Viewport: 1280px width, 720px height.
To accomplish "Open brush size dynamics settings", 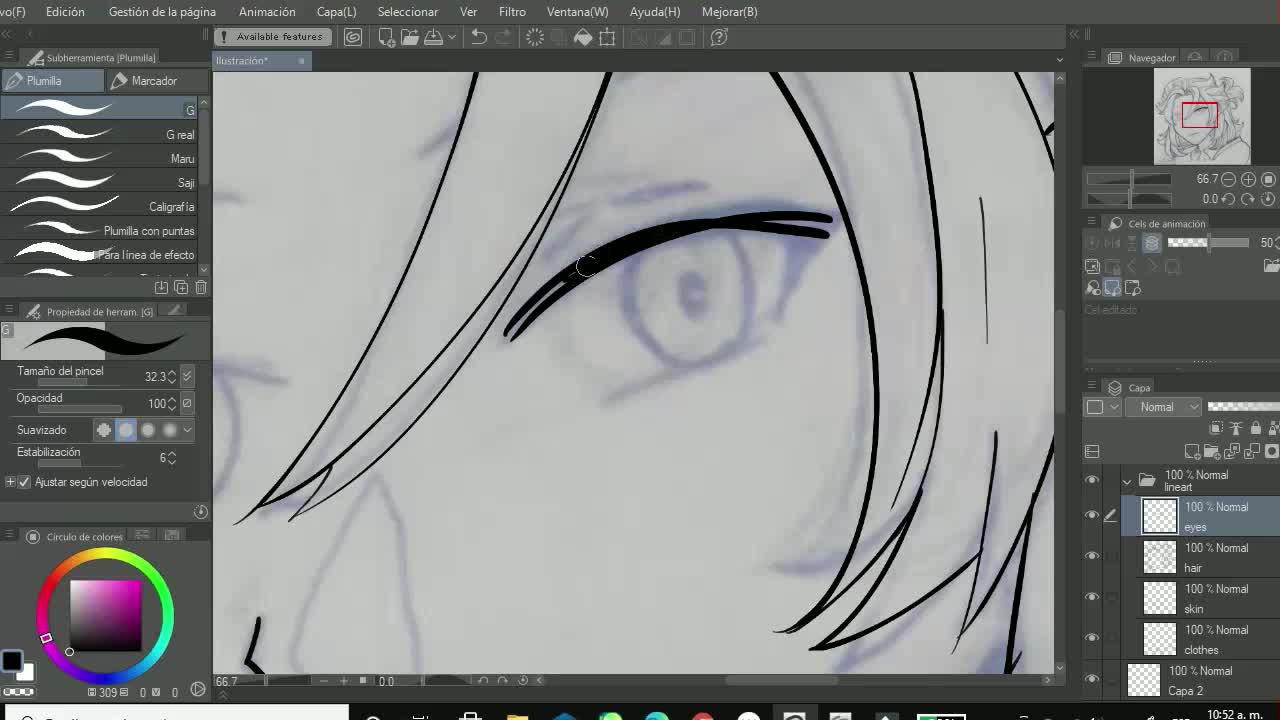I will 187,376.
